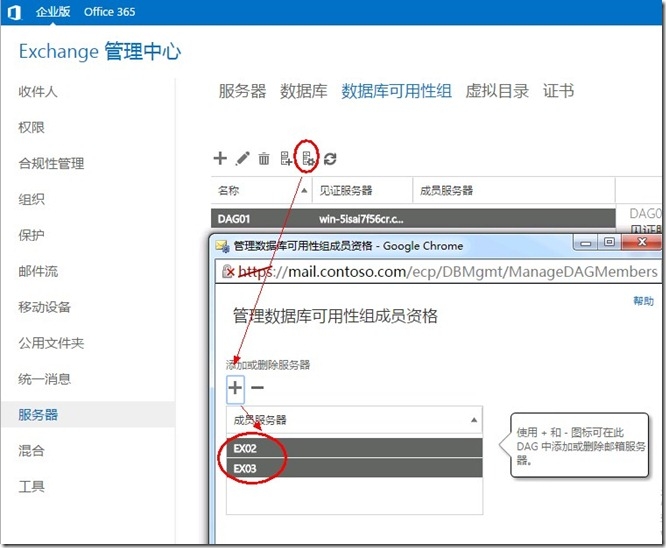
Task: Add a member server with plus button
Action: pos(235,388)
